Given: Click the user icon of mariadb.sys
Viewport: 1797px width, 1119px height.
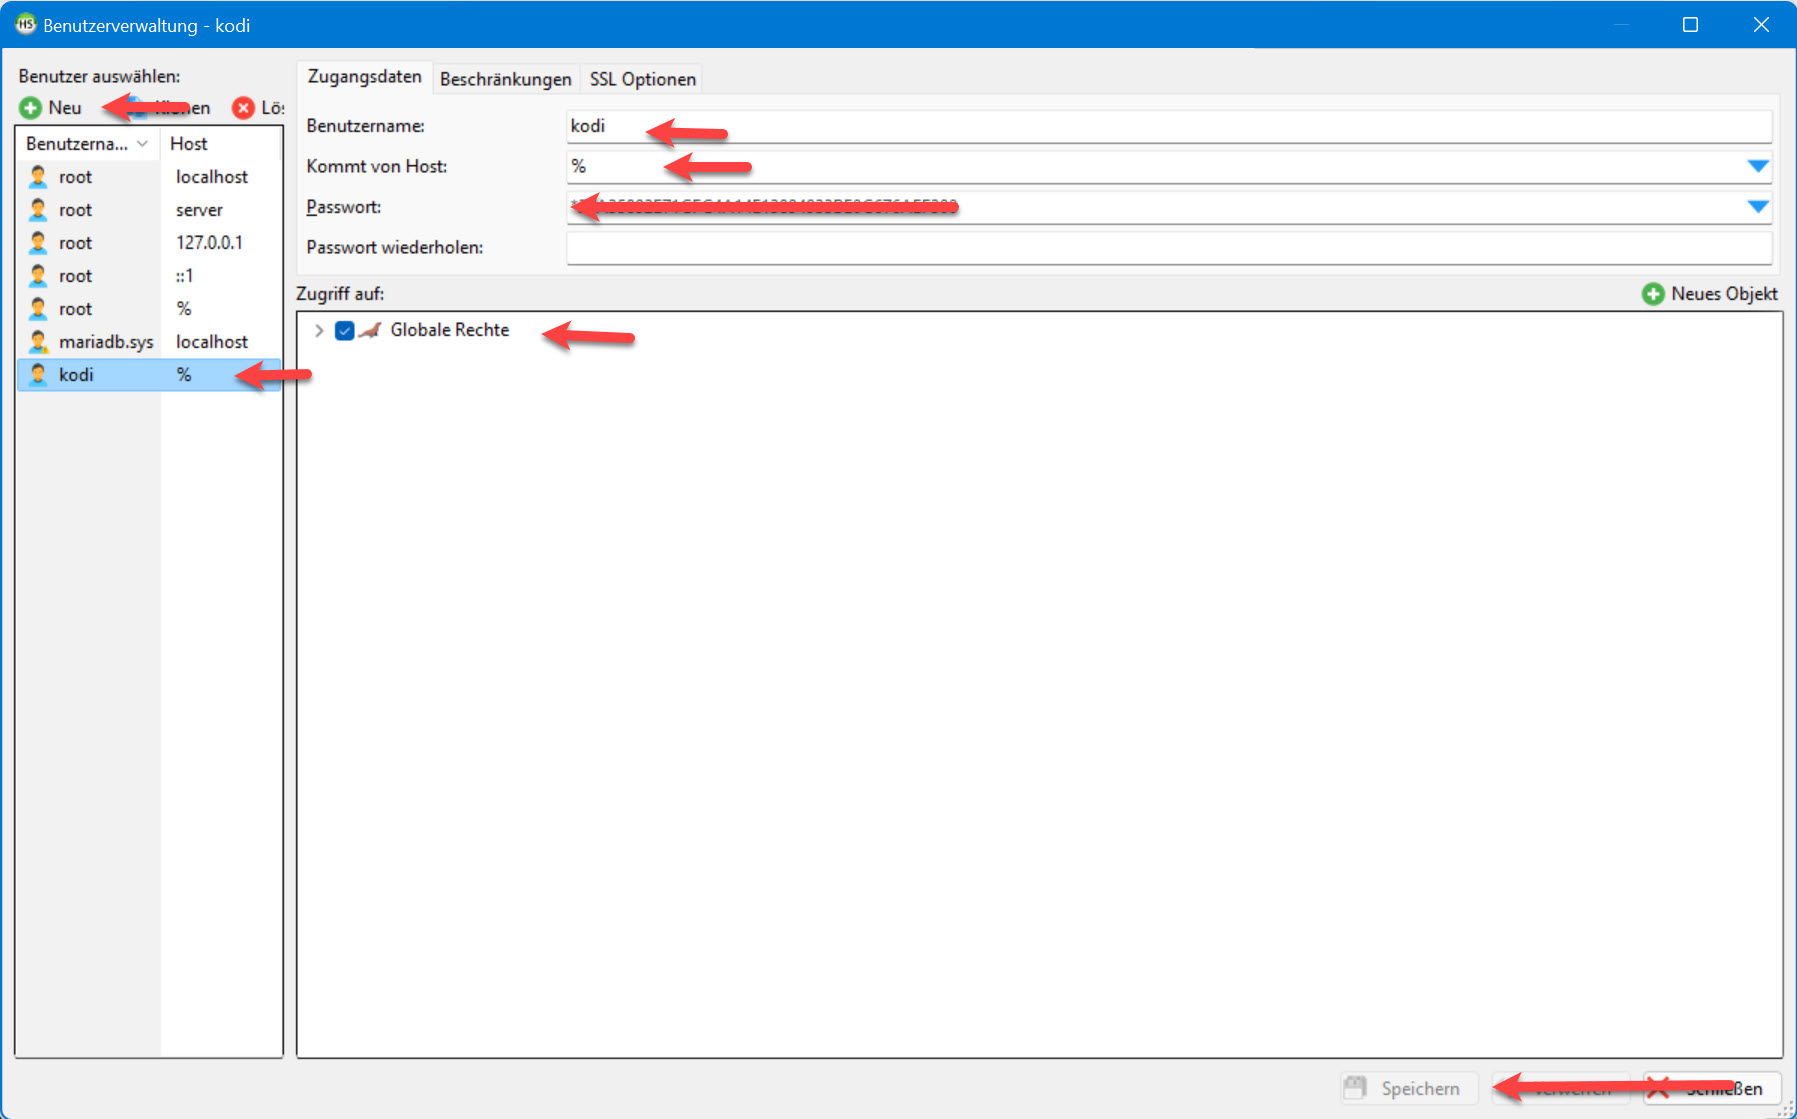Looking at the screenshot, I should coord(38,342).
